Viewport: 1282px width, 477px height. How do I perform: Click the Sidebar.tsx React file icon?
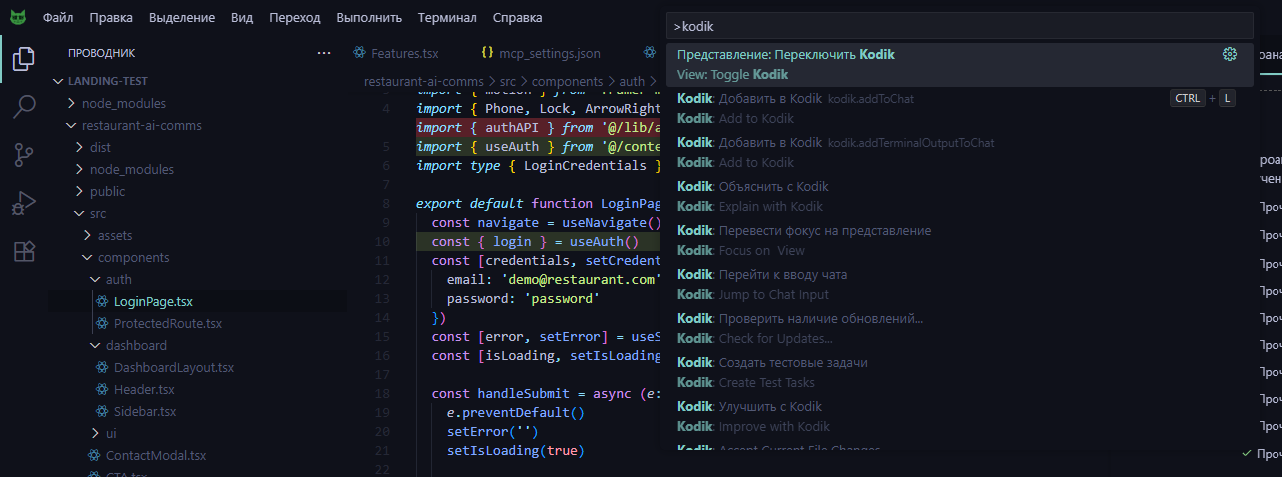102,411
